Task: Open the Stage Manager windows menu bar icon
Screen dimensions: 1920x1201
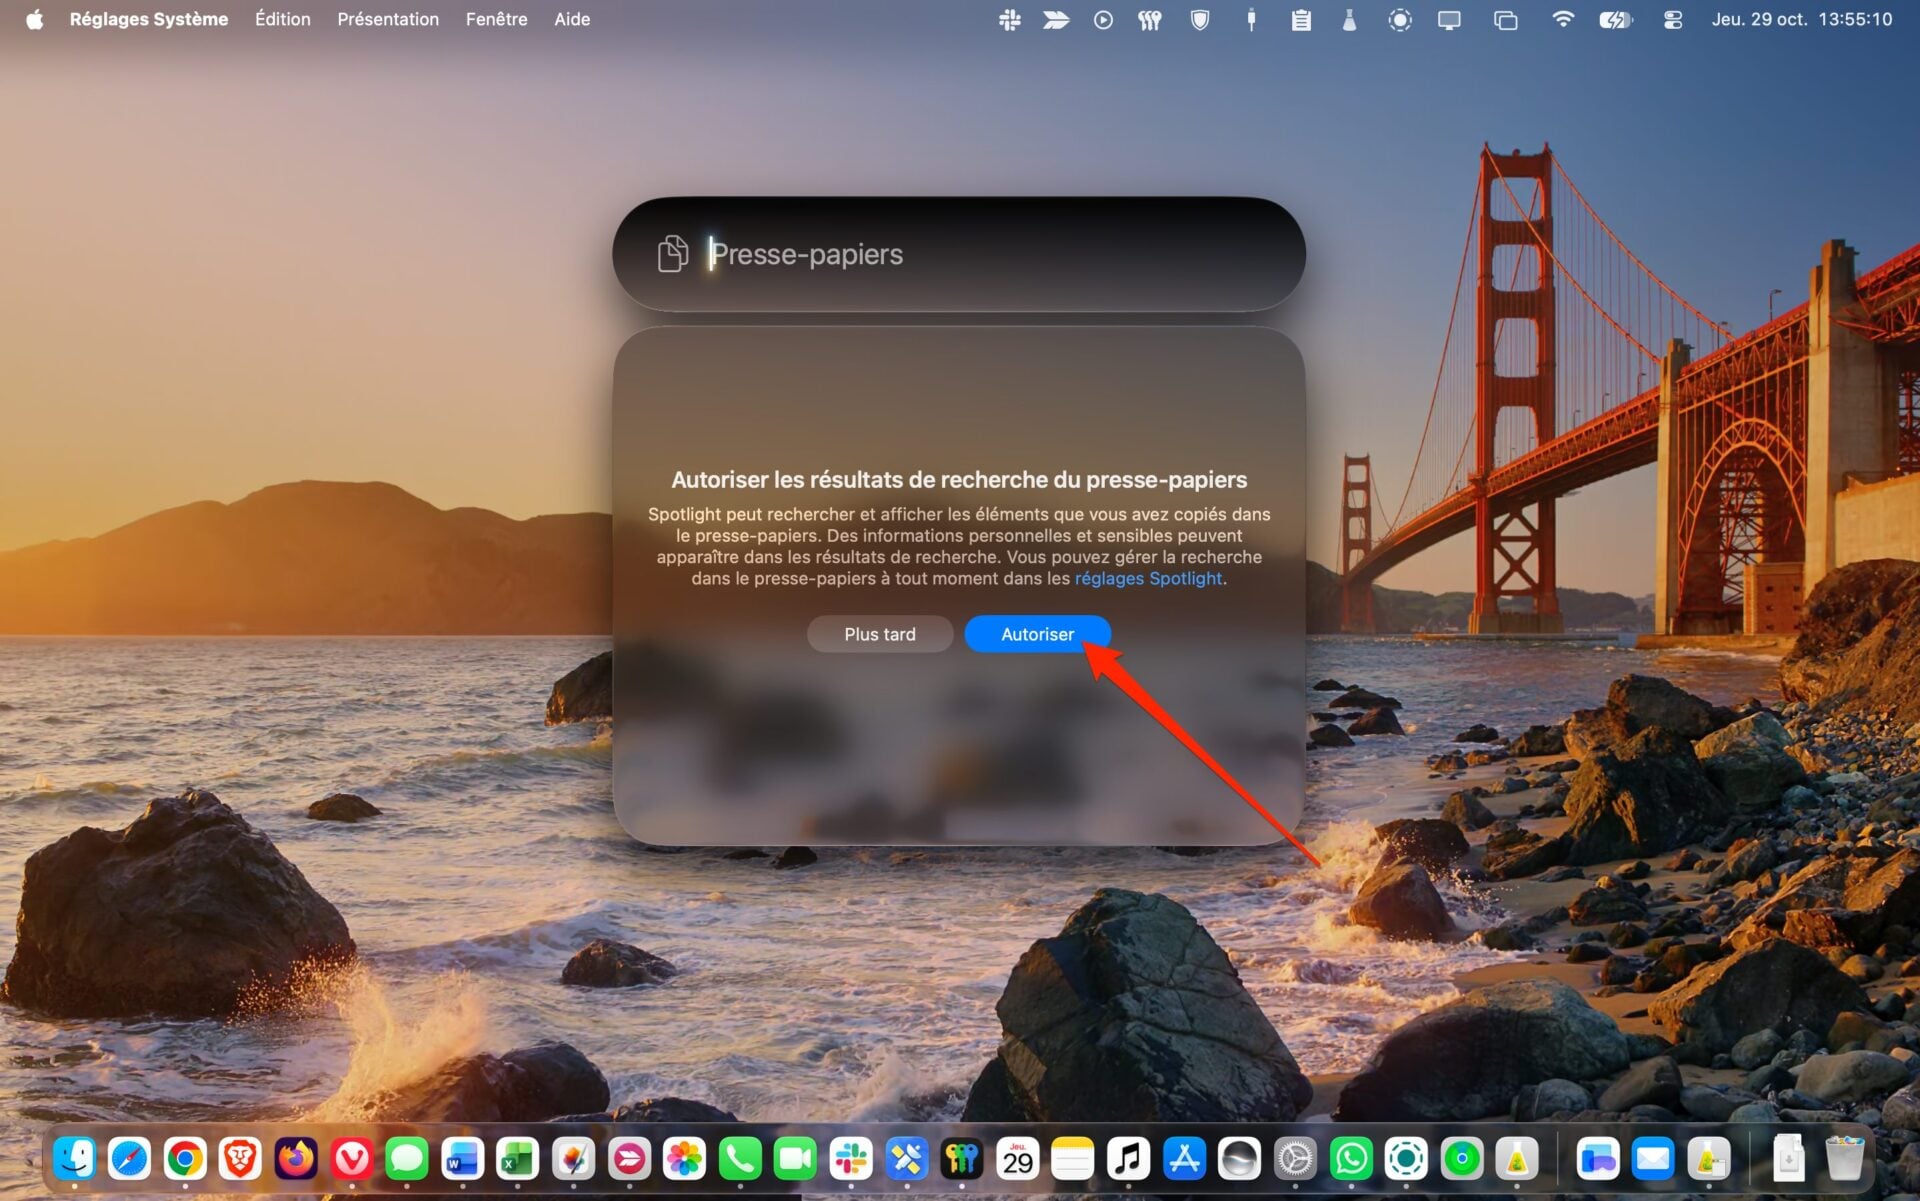Action: (x=1505, y=19)
